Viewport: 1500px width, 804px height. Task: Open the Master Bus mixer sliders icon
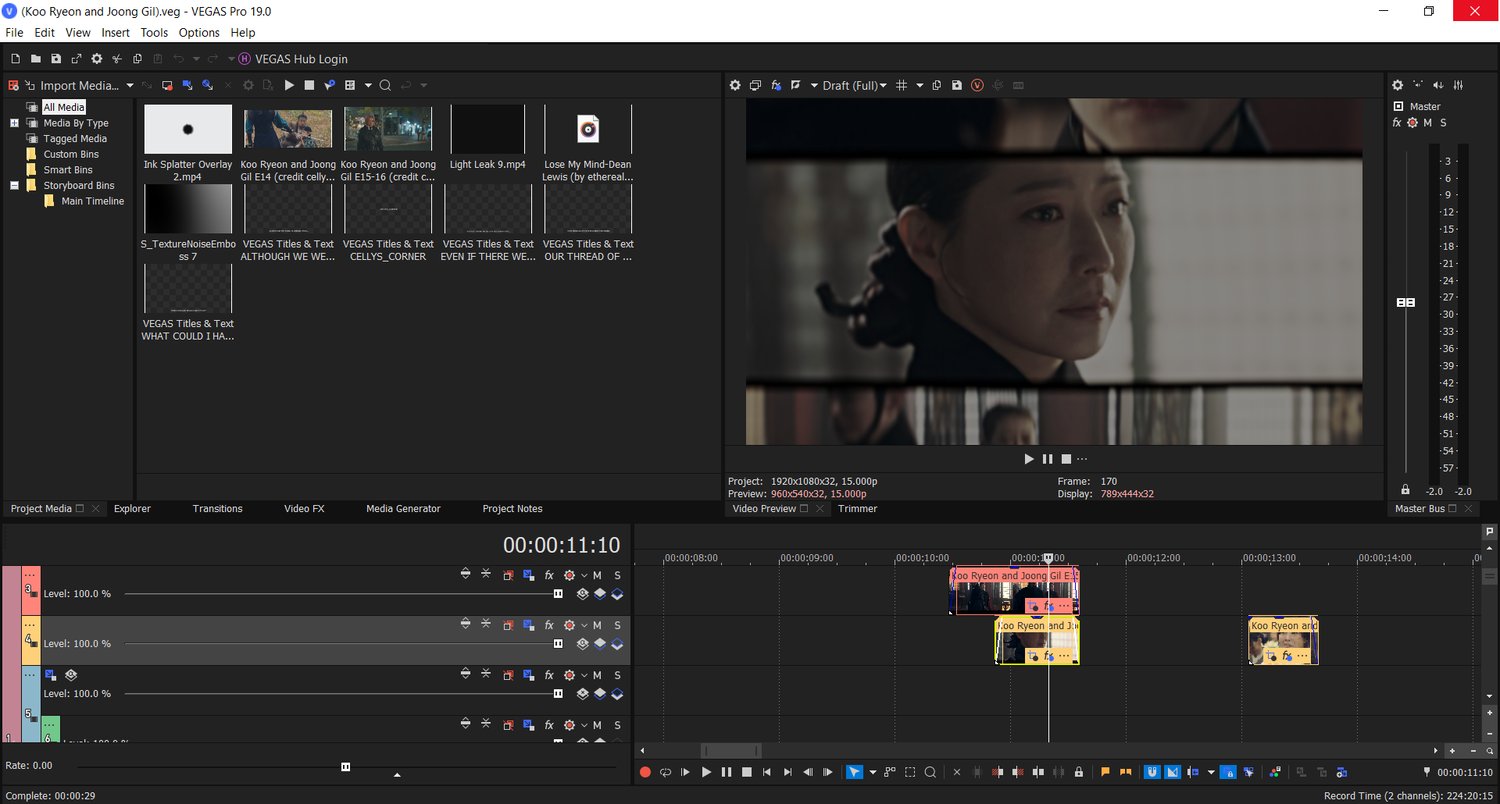pyautogui.click(x=1459, y=85)
